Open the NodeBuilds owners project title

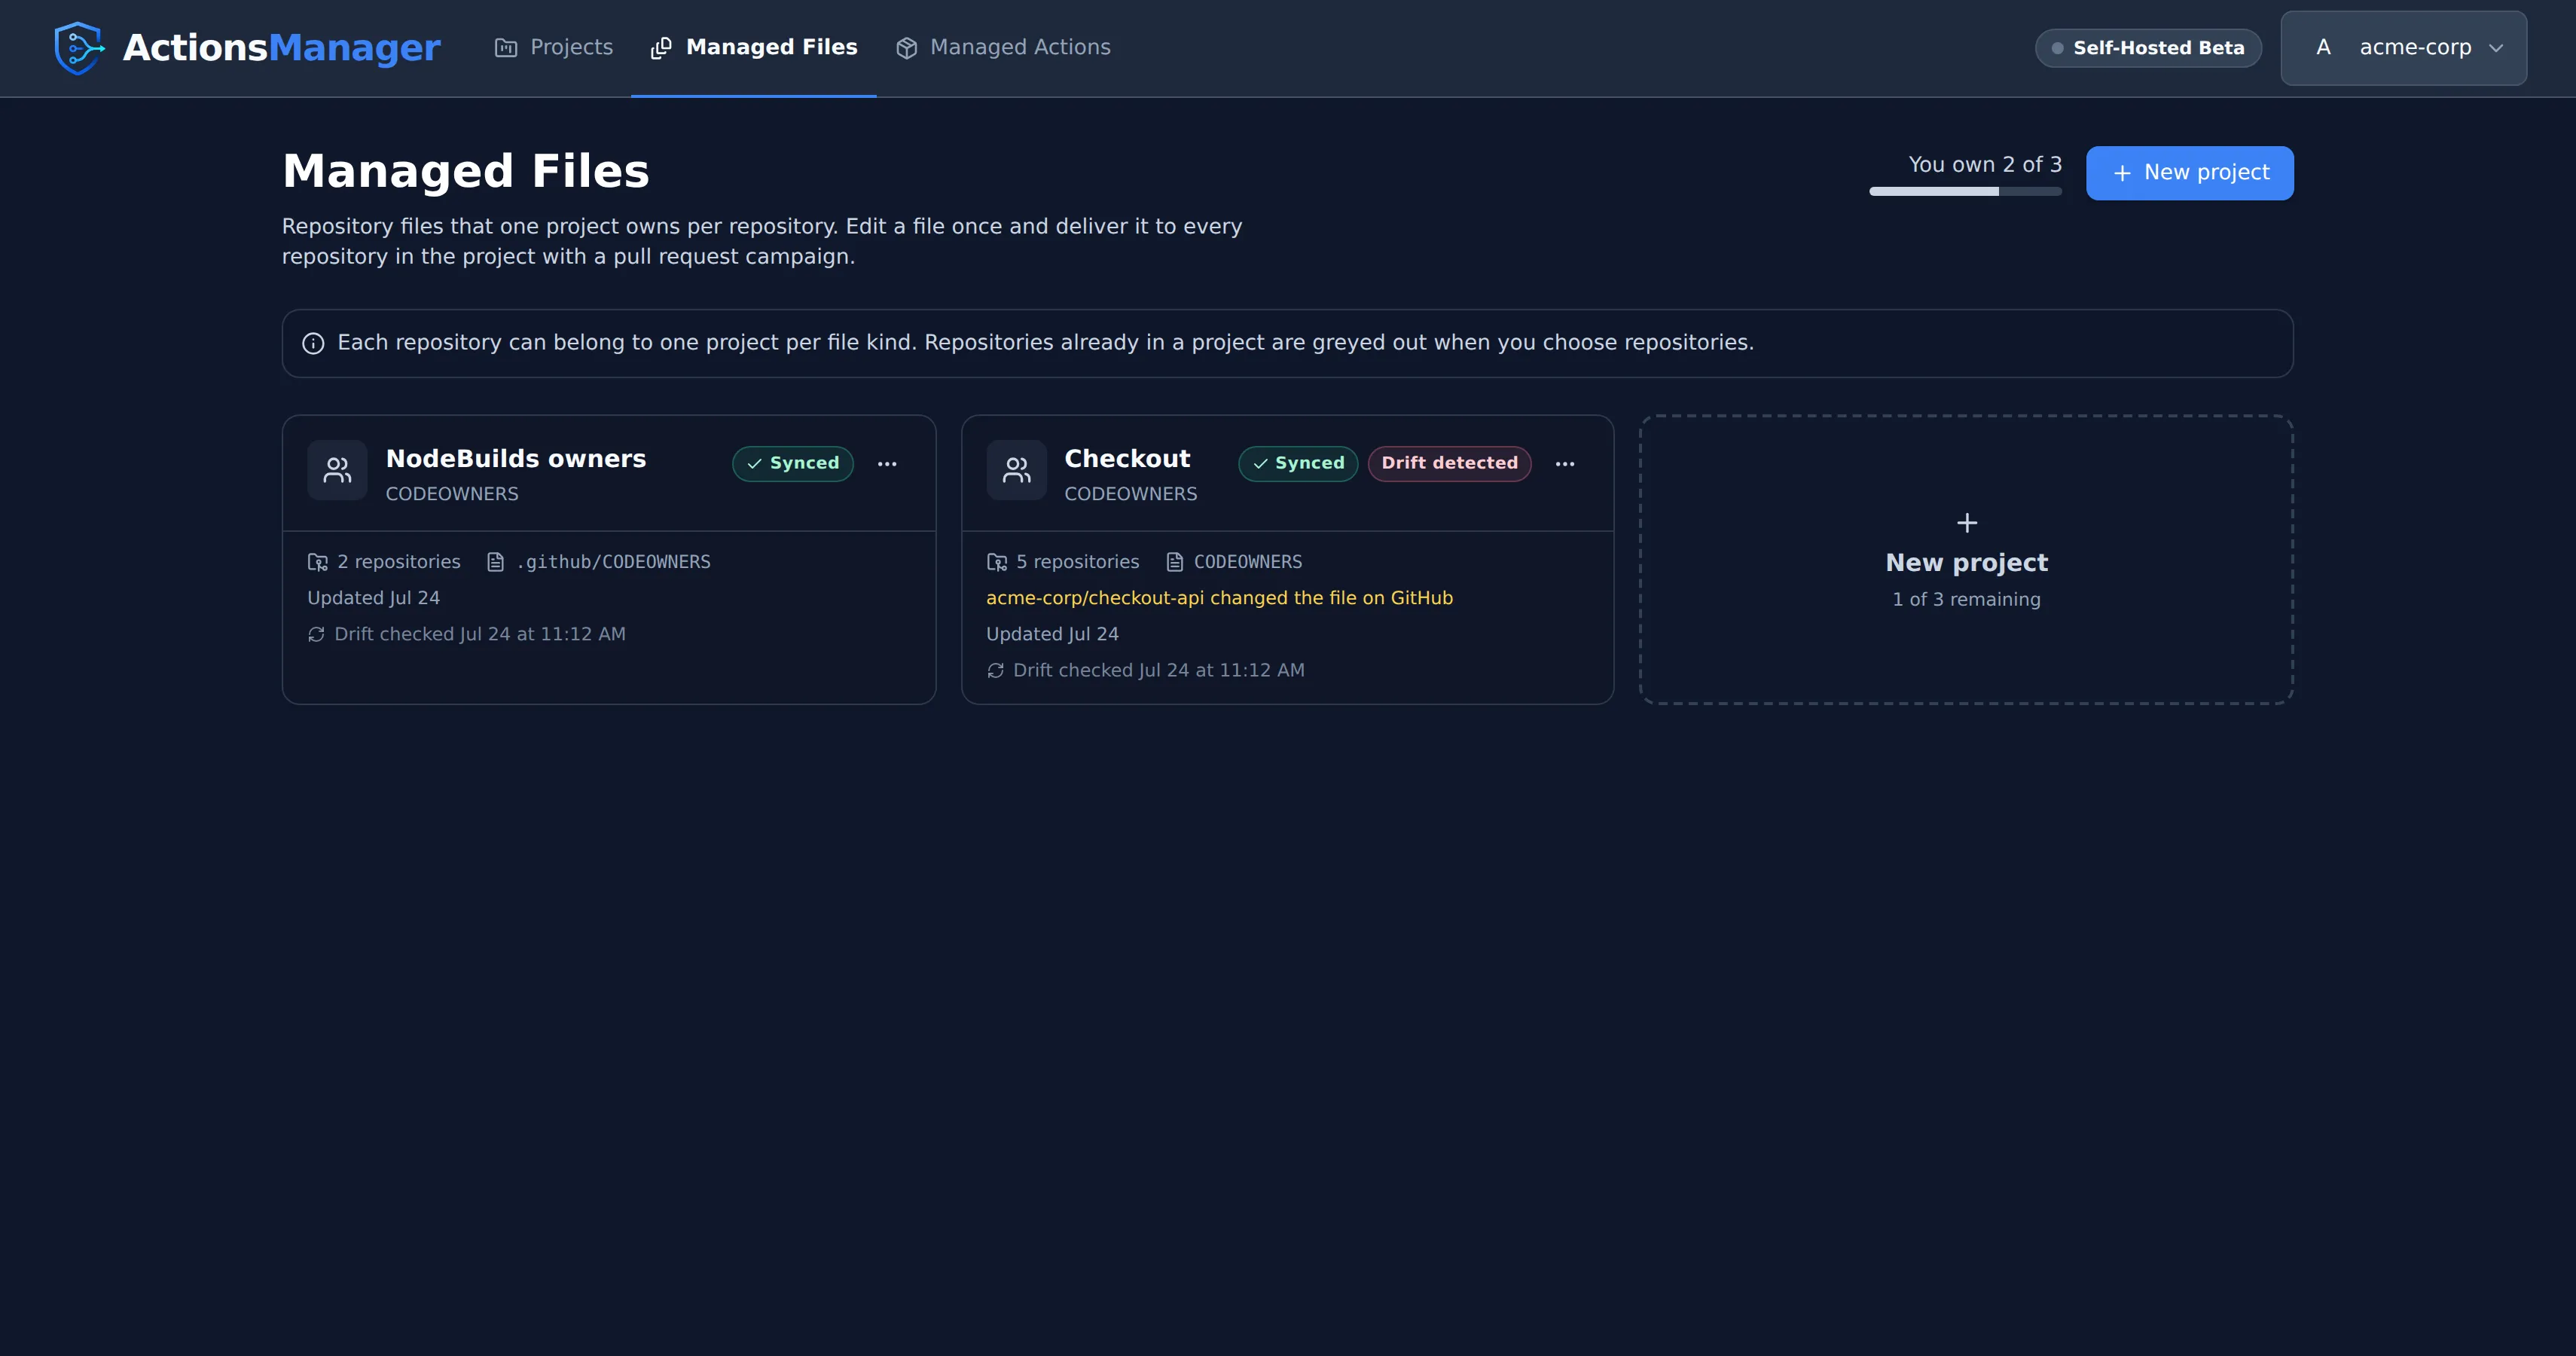click(516, 459)
